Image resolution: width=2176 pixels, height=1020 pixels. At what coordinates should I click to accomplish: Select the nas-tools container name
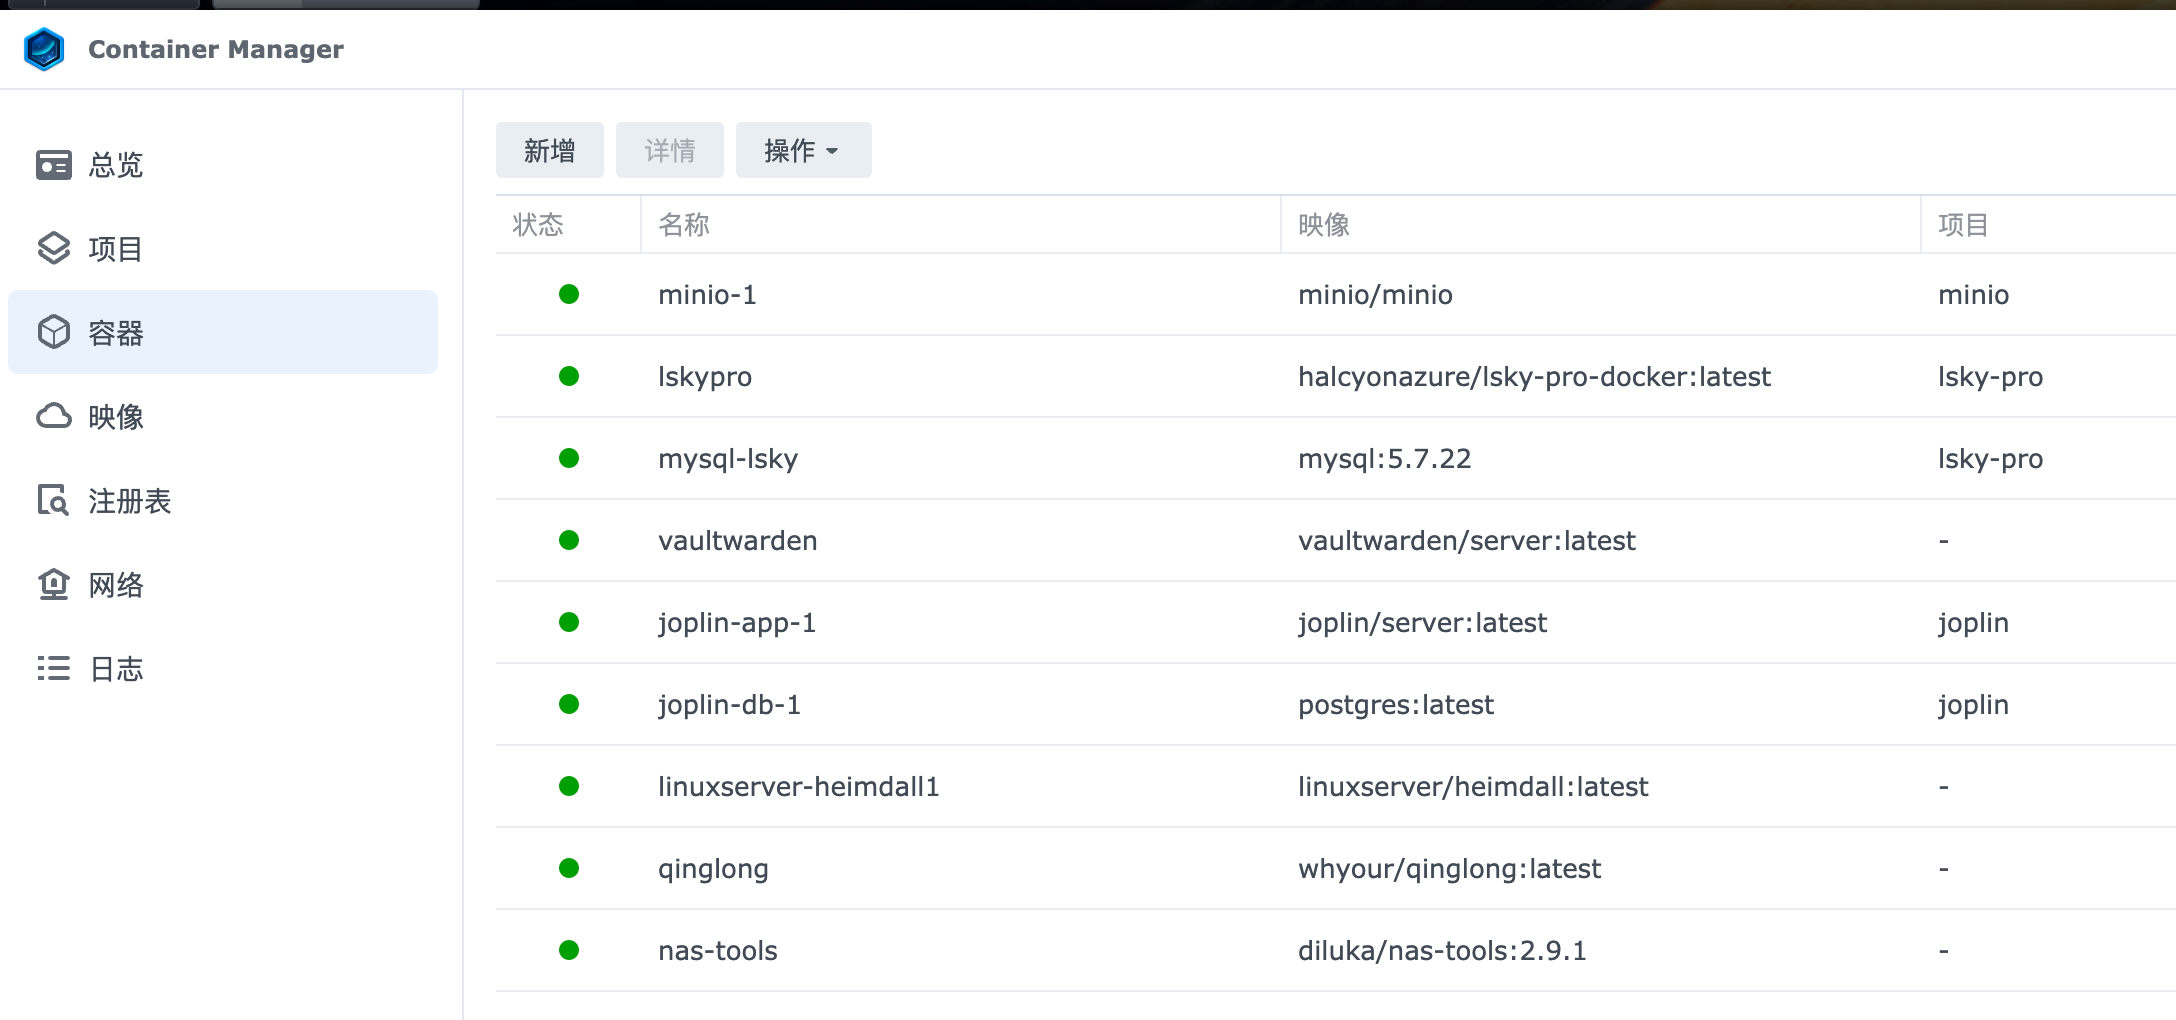718,951
